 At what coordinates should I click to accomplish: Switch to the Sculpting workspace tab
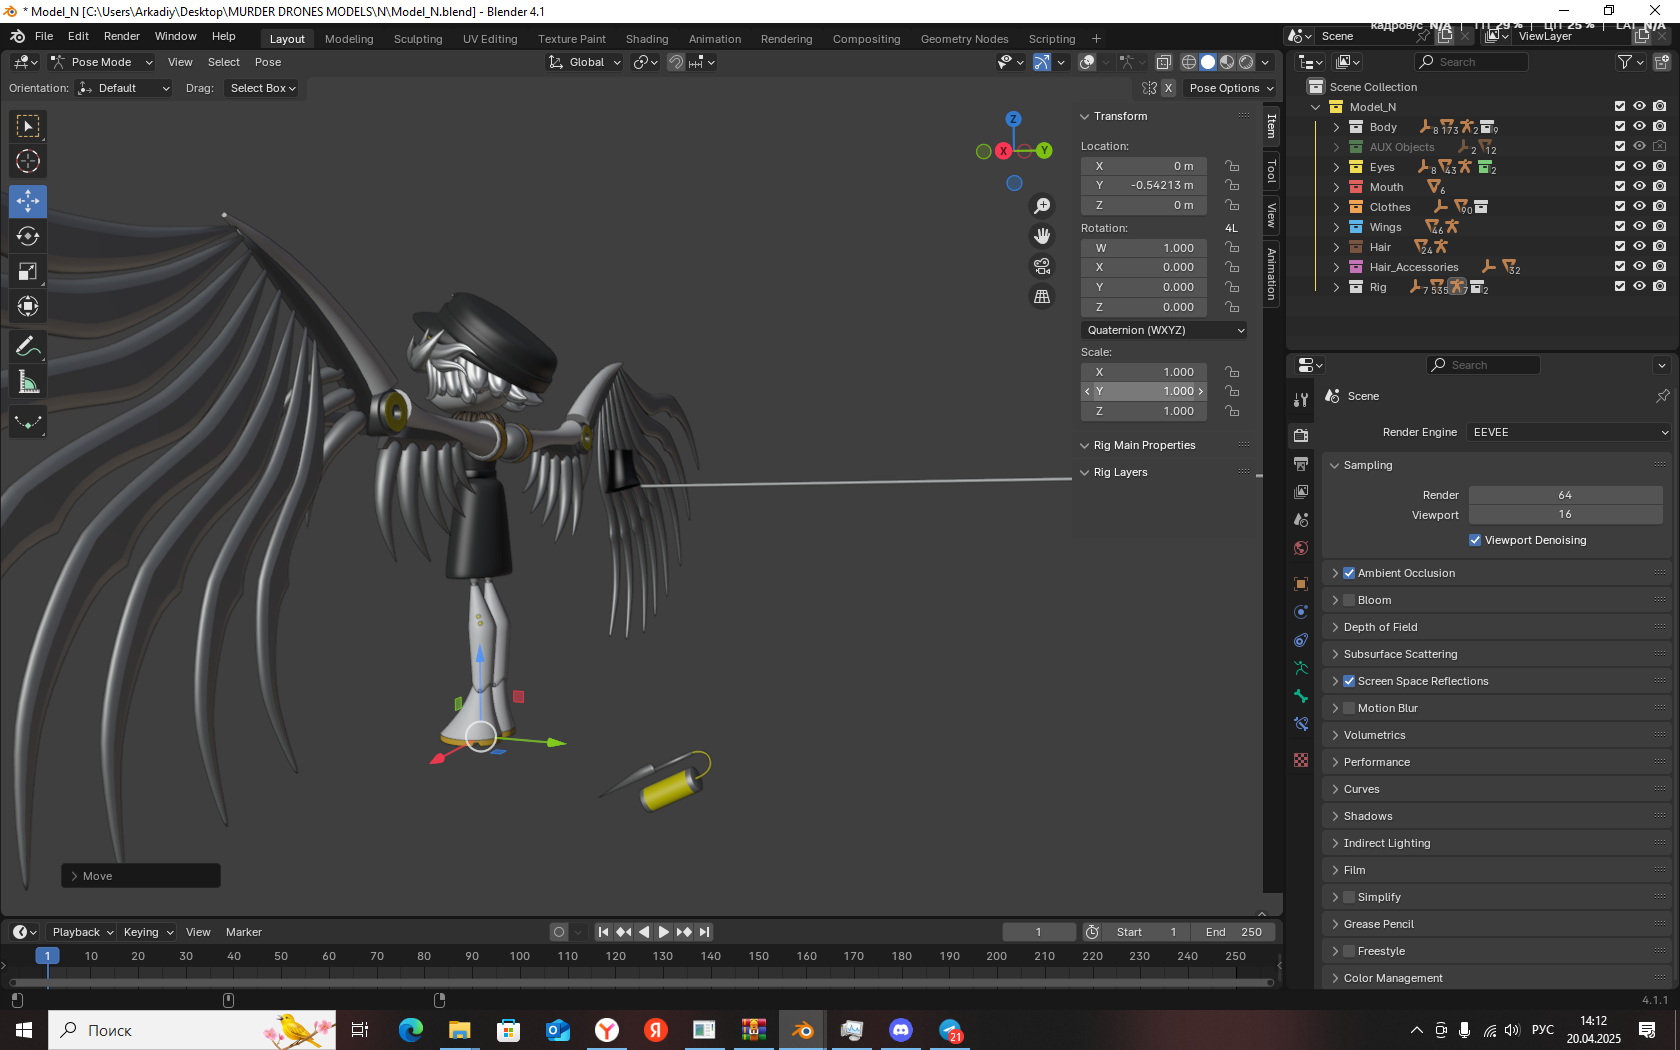tap(417, 39)
